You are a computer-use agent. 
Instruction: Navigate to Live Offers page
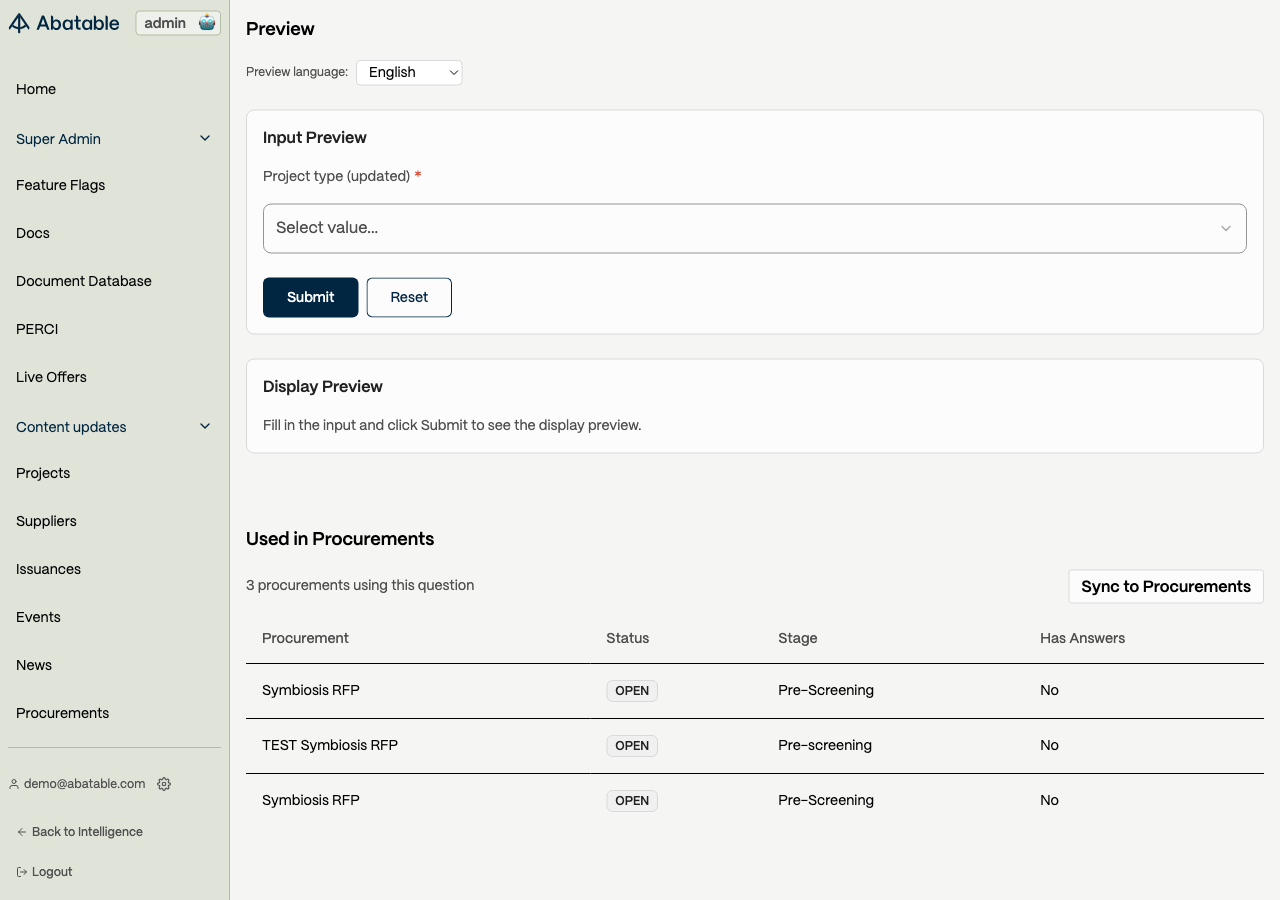[51, 377]
